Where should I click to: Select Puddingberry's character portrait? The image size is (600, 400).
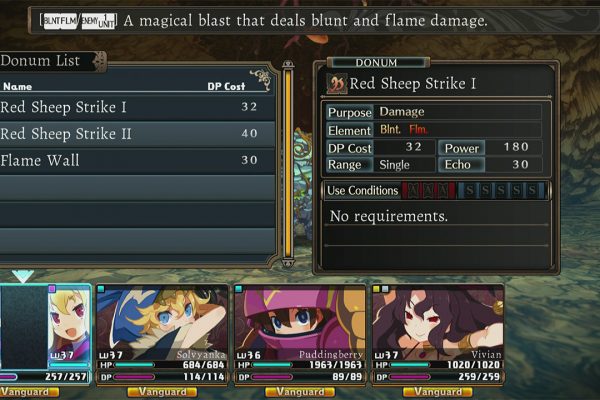coord(300,322)
